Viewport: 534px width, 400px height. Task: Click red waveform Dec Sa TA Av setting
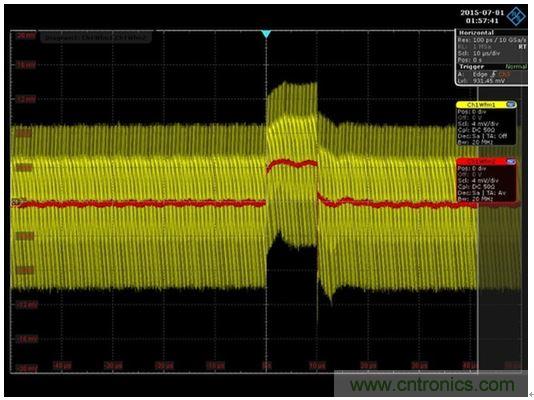(482, 193)
